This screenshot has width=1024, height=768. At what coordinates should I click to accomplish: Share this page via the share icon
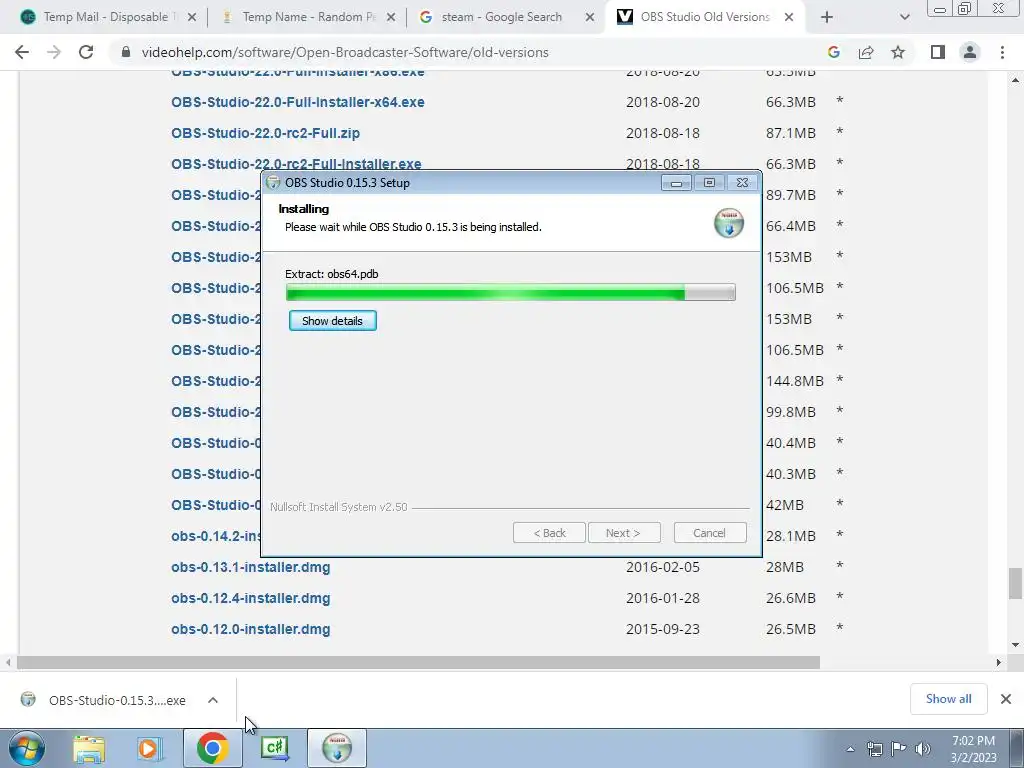866,52
